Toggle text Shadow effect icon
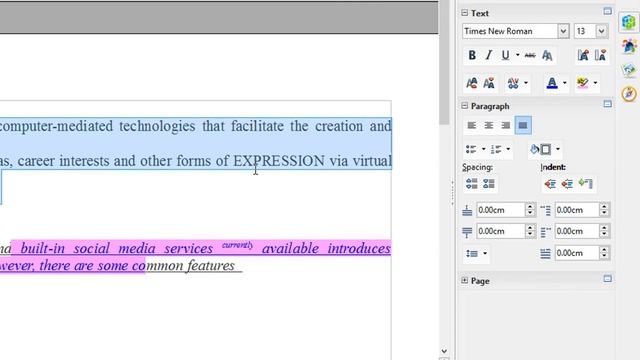The image size is (640, 360). click(547, 55)
